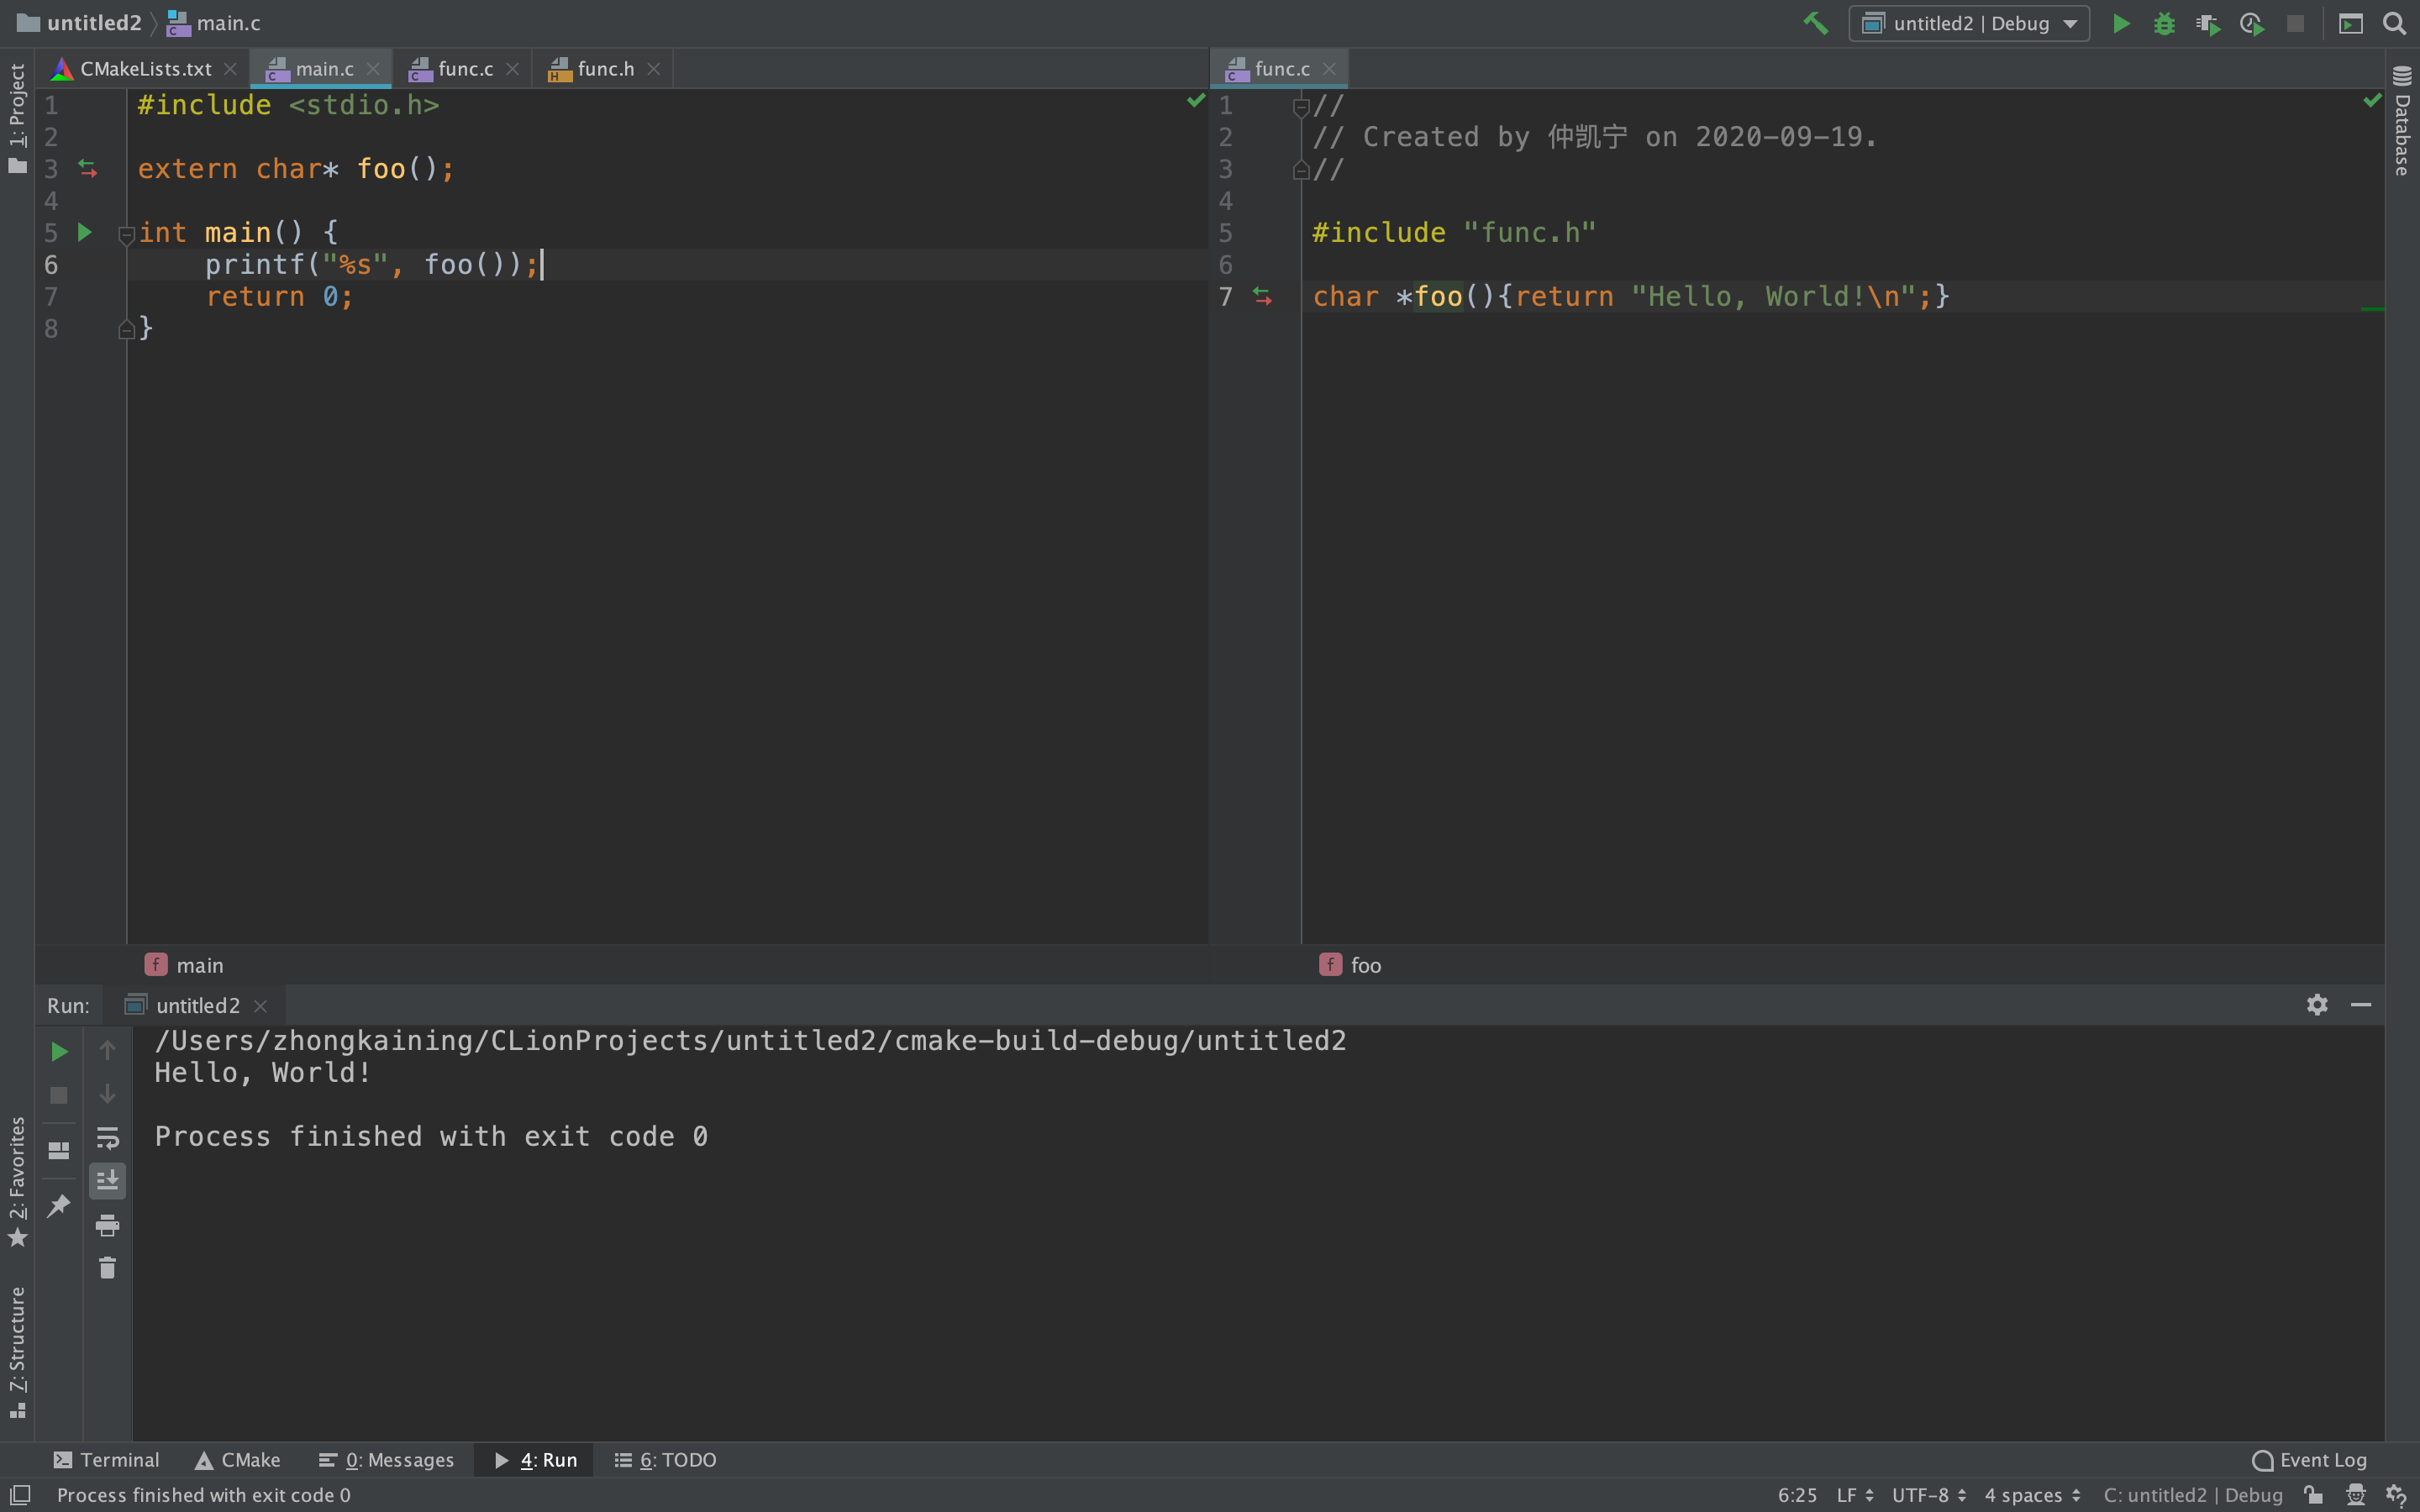Open the Event Log
The height and width of the screenshot is (1512, 2420).
[x=2309, y=1460]
